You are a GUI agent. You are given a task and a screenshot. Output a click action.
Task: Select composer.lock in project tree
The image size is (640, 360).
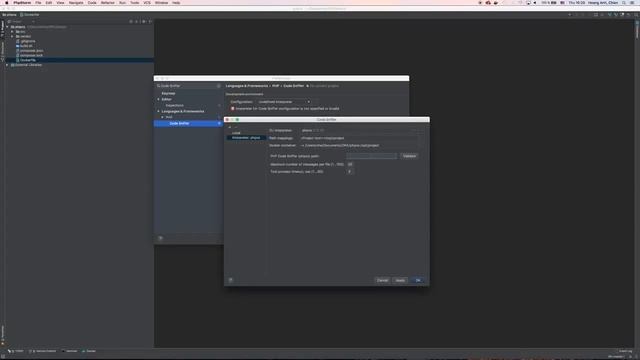31,55
